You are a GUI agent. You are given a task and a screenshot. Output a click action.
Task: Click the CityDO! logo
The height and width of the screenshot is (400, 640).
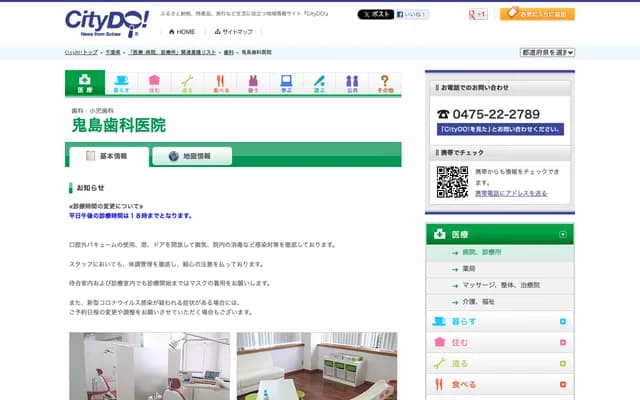pyautogui.click(x=107, y=24)
